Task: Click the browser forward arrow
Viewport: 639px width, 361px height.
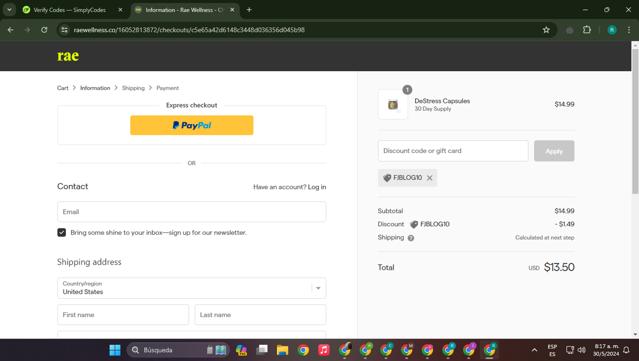Action: (x=27, y=30)
